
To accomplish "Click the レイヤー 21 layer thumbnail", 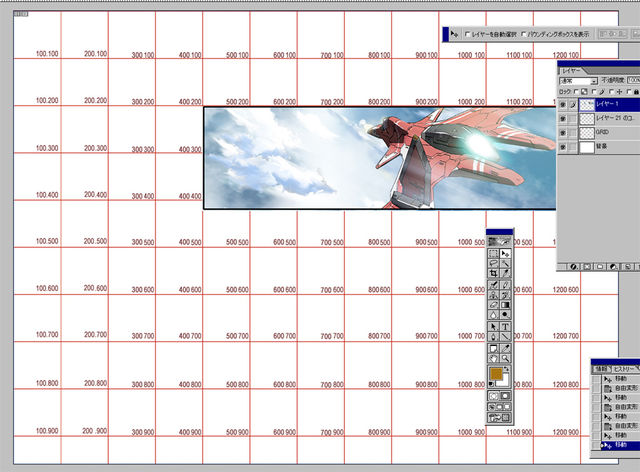I will 587,119.
